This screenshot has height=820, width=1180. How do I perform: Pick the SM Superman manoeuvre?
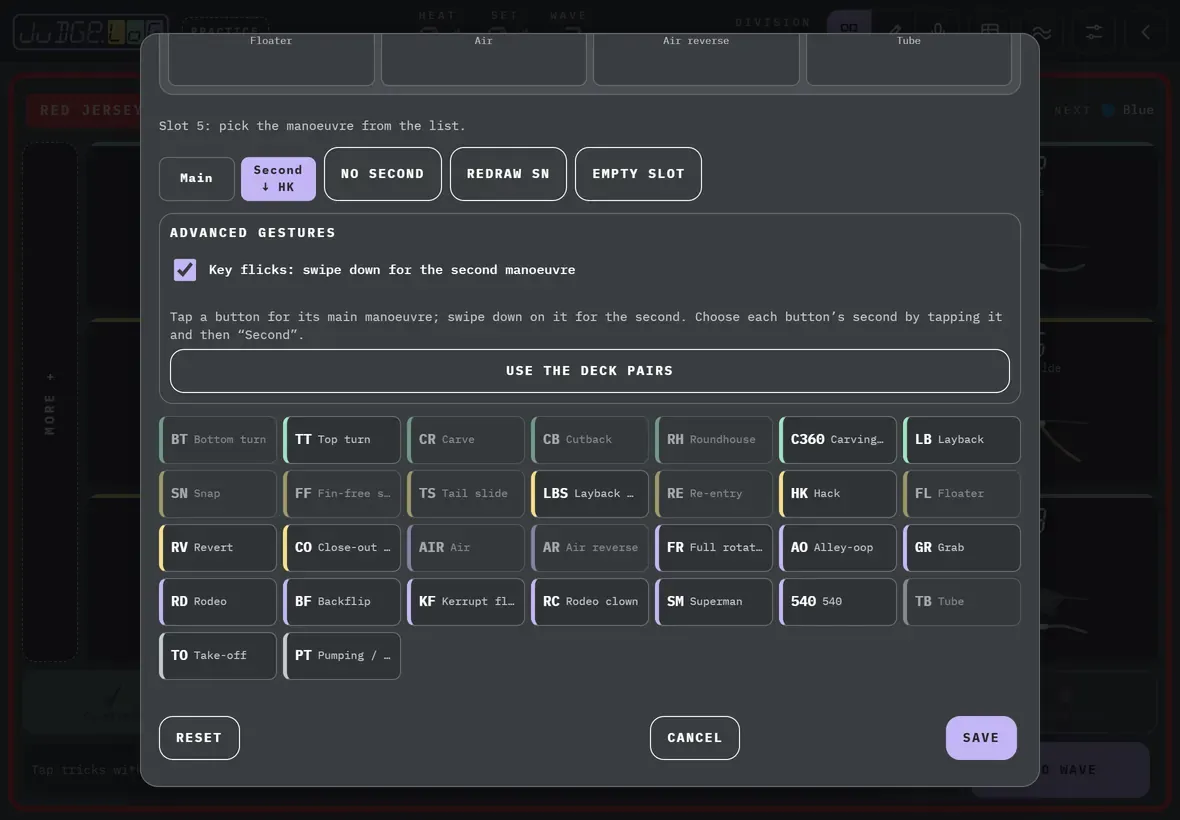(x=713, y=602)
